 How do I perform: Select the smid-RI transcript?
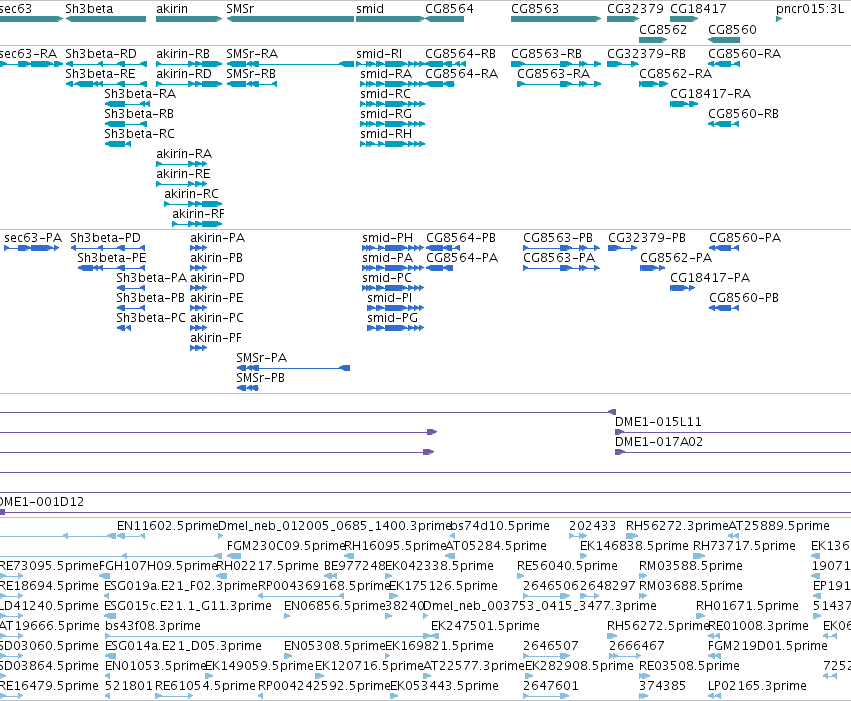(x=390, y=64)
